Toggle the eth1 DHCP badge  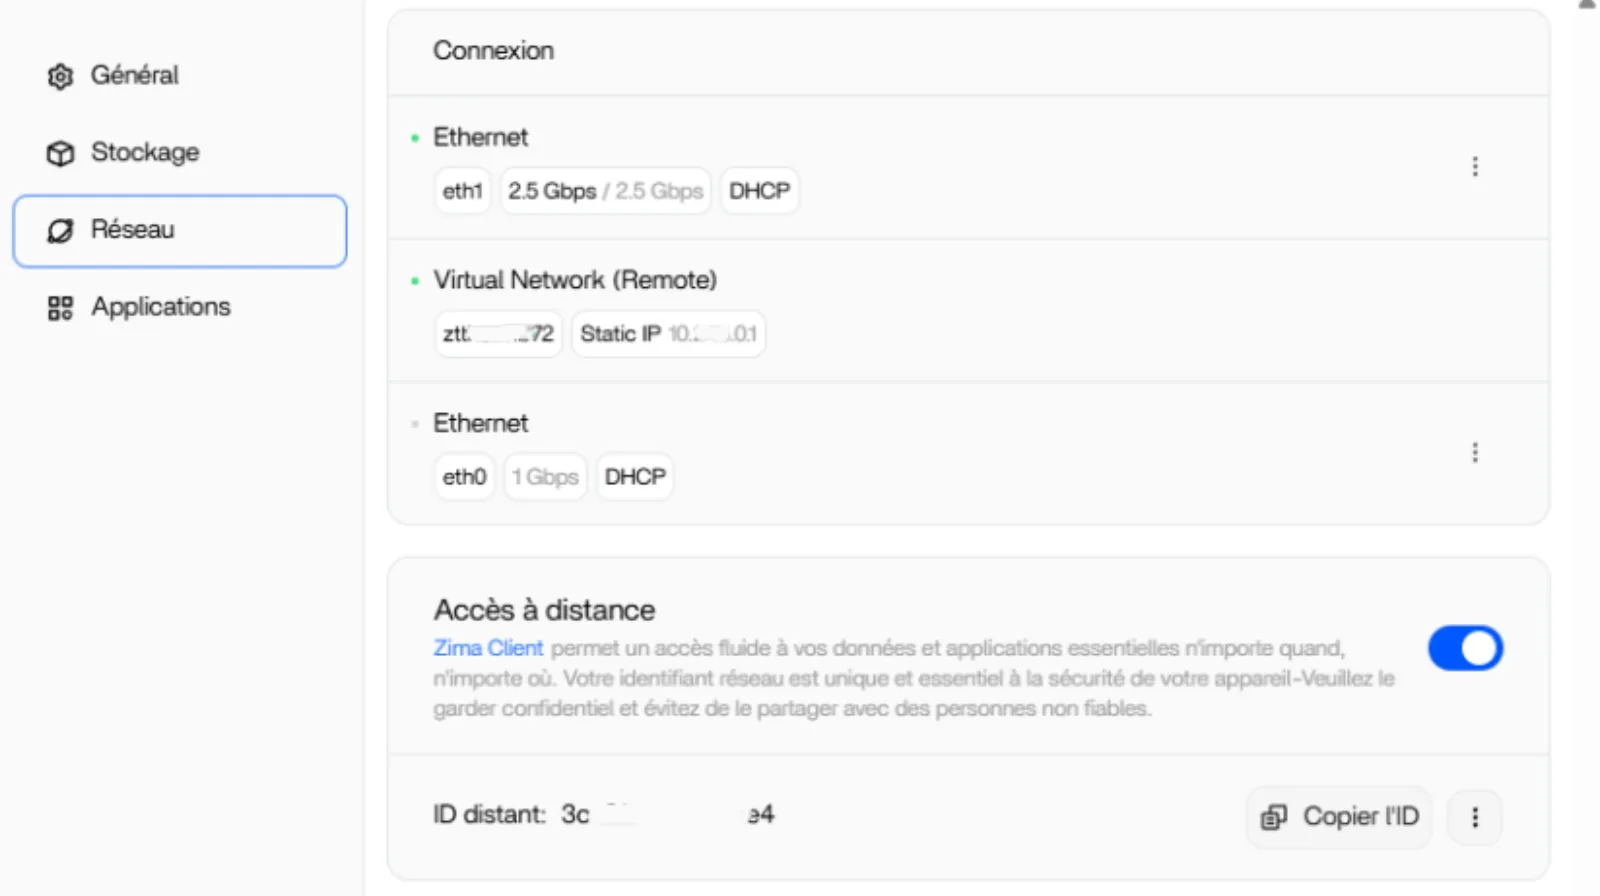click(759, 190)
